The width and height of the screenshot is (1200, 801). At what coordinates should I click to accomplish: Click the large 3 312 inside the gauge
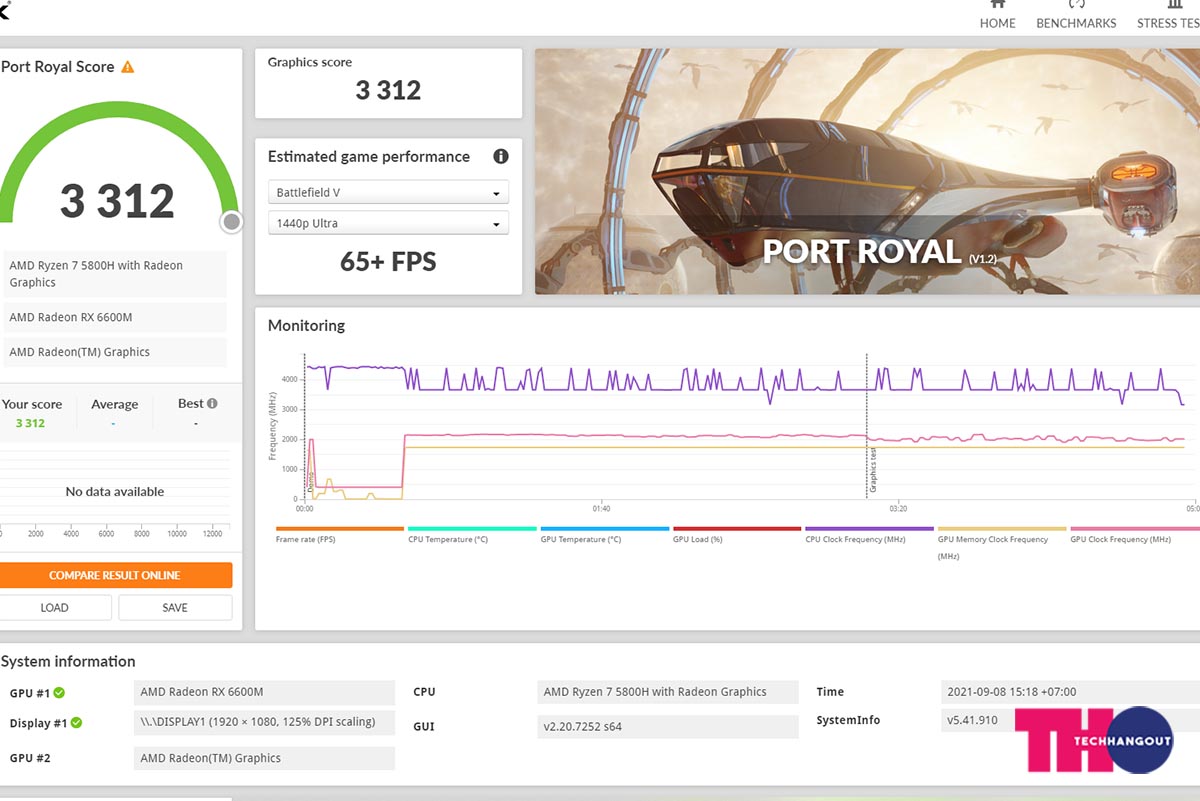pos(117,201)
